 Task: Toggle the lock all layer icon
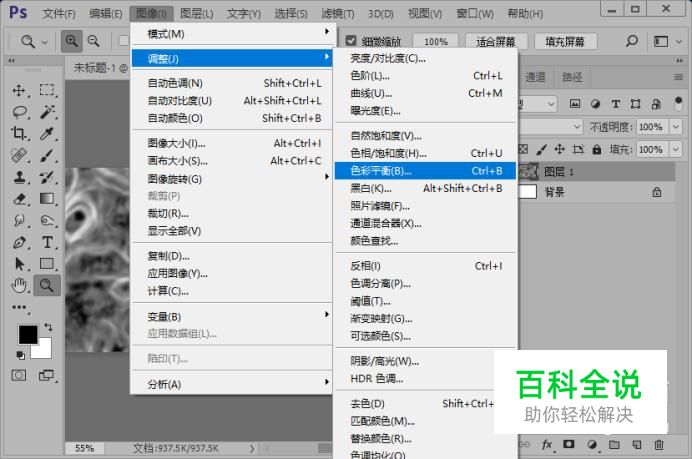point(597,149)
